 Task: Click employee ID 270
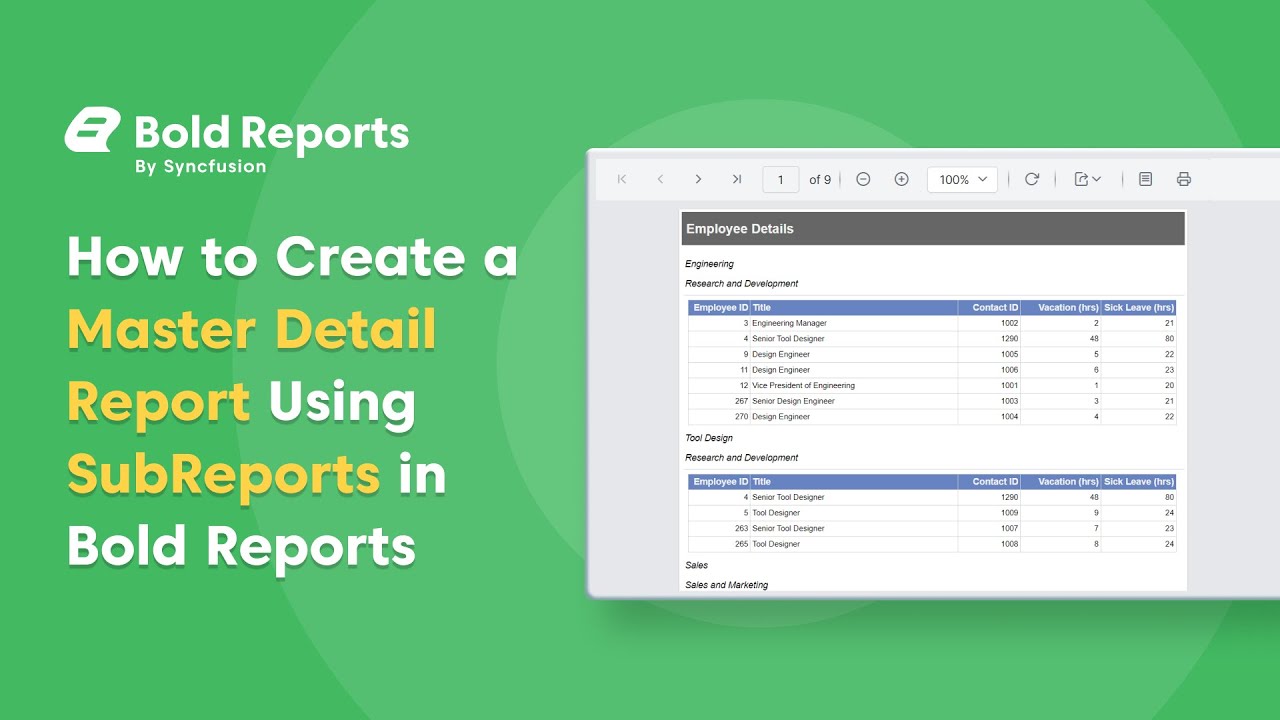coord(741,416)
